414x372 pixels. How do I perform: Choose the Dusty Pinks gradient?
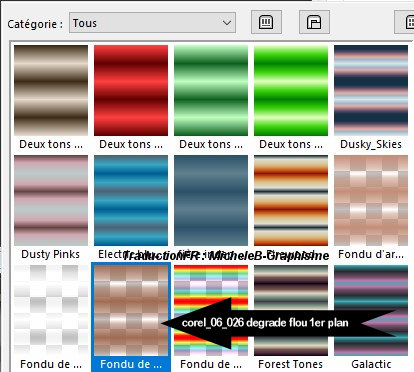pos(51,200)
